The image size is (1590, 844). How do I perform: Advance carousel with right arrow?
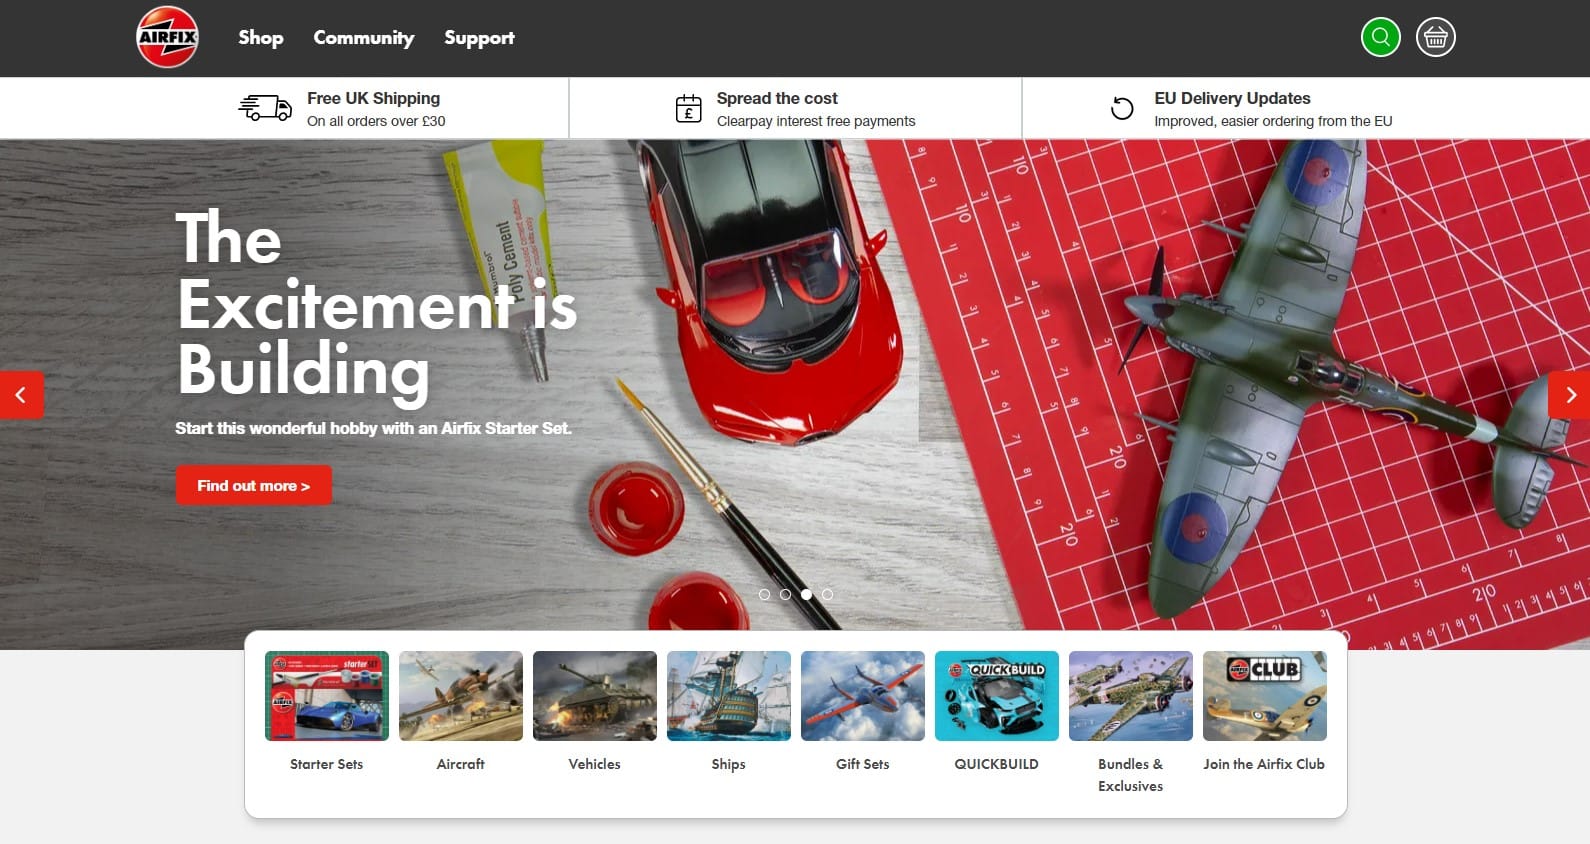(1569, 395)
